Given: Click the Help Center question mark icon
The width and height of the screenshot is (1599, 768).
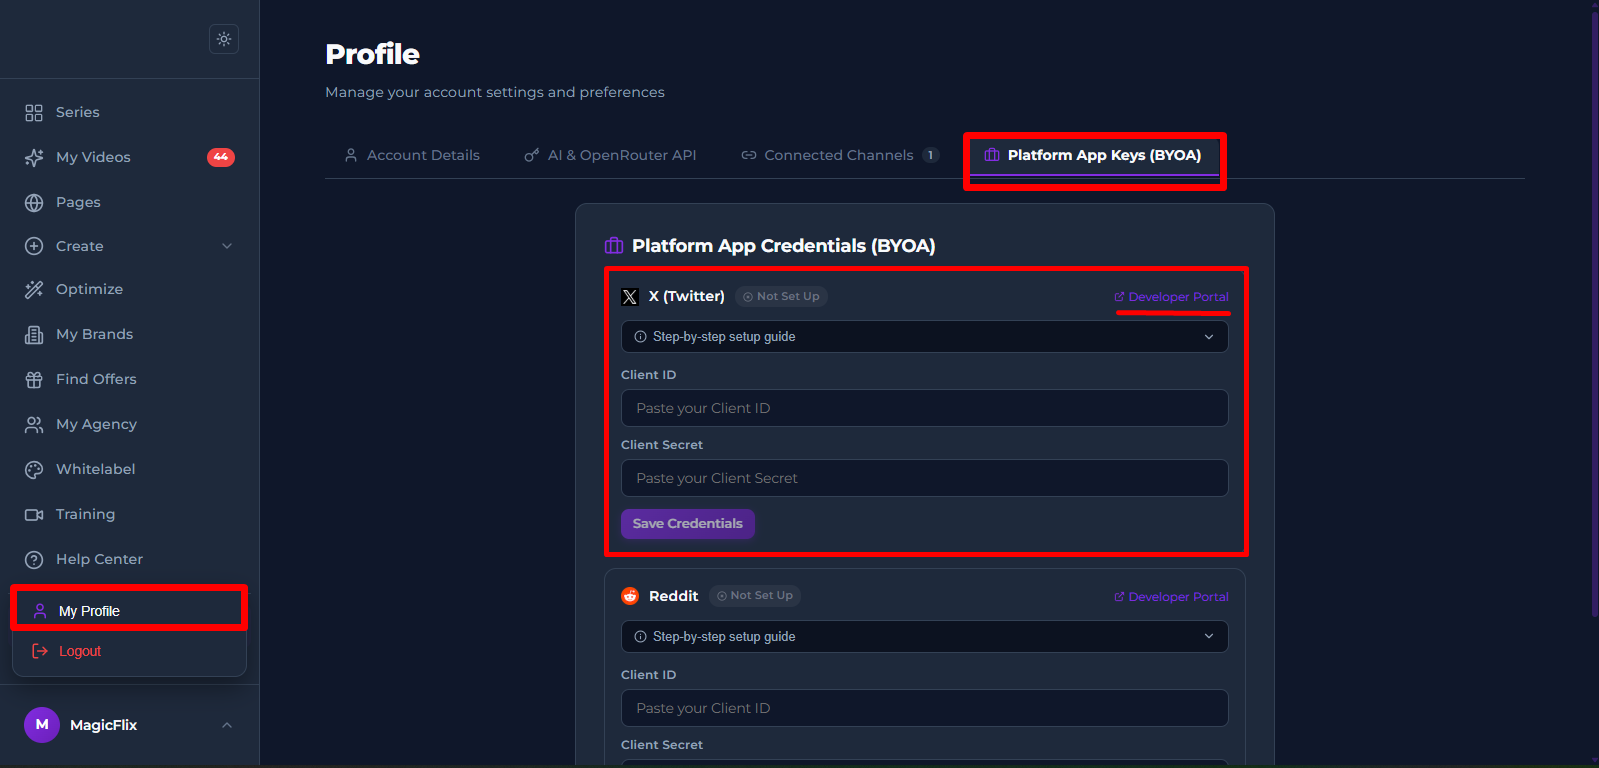Looking at the screenshot, I should pos(34,560).
